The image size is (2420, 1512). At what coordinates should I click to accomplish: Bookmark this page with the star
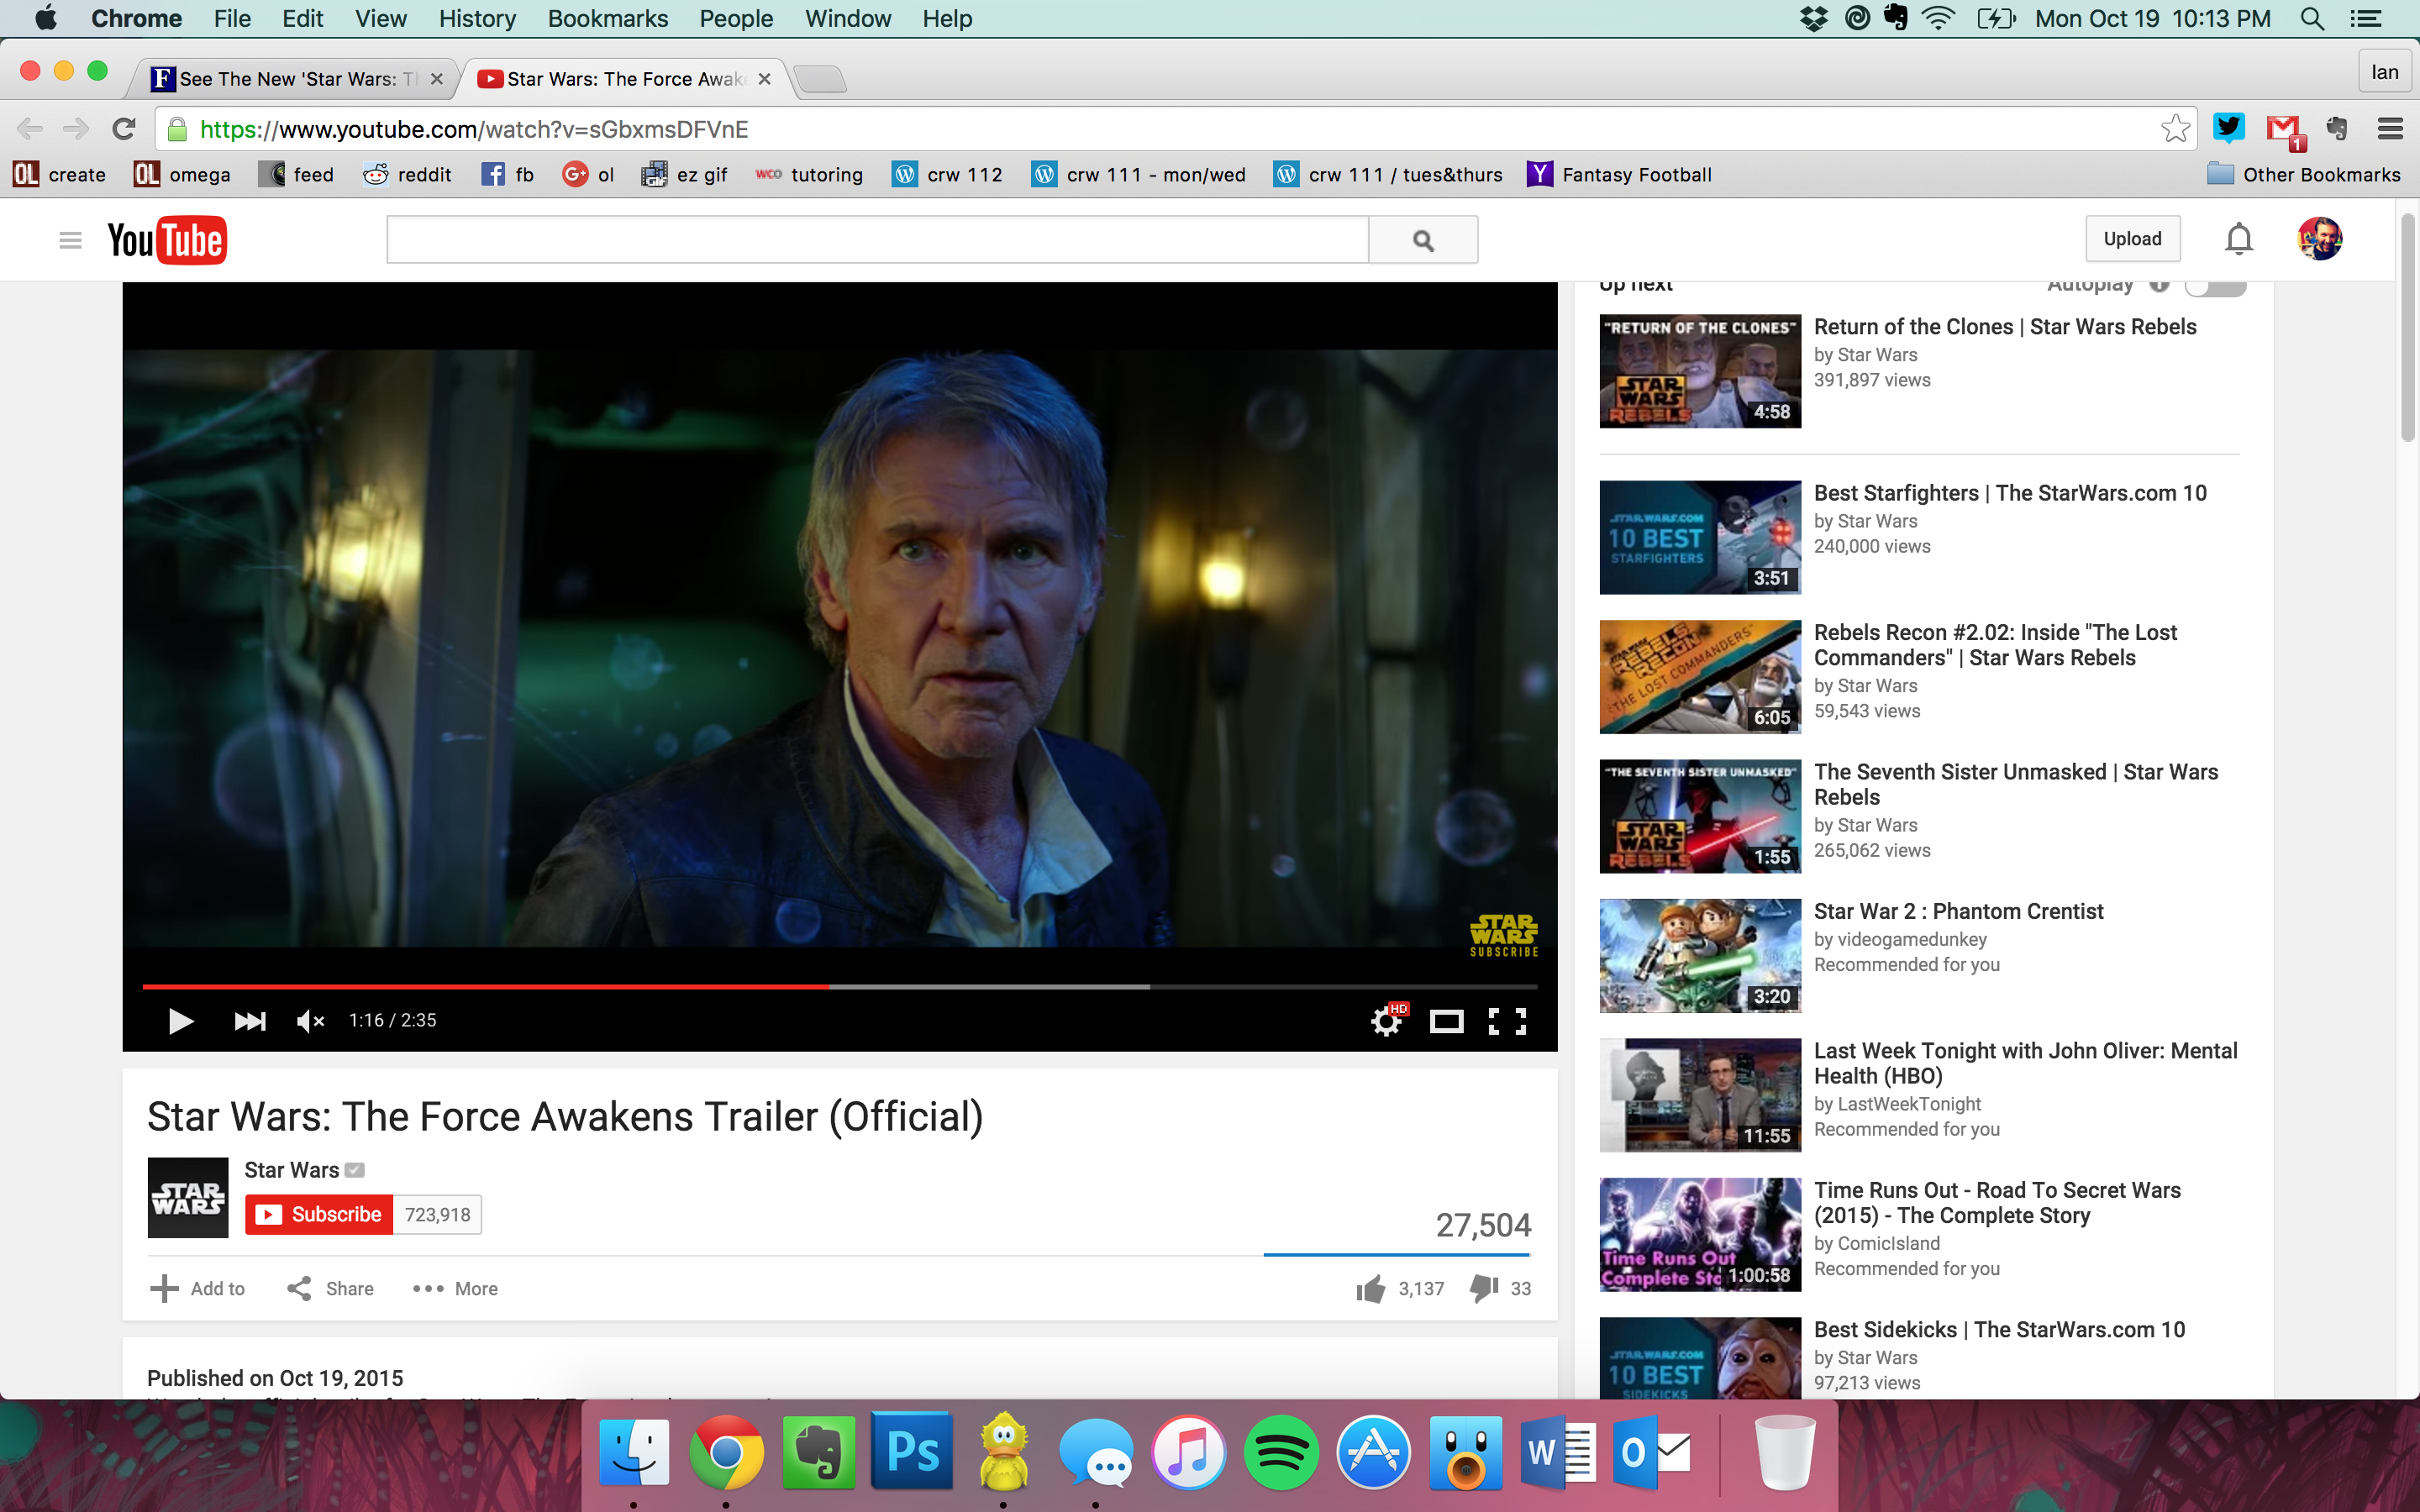pyautogui.click(x=2174, y=129)
